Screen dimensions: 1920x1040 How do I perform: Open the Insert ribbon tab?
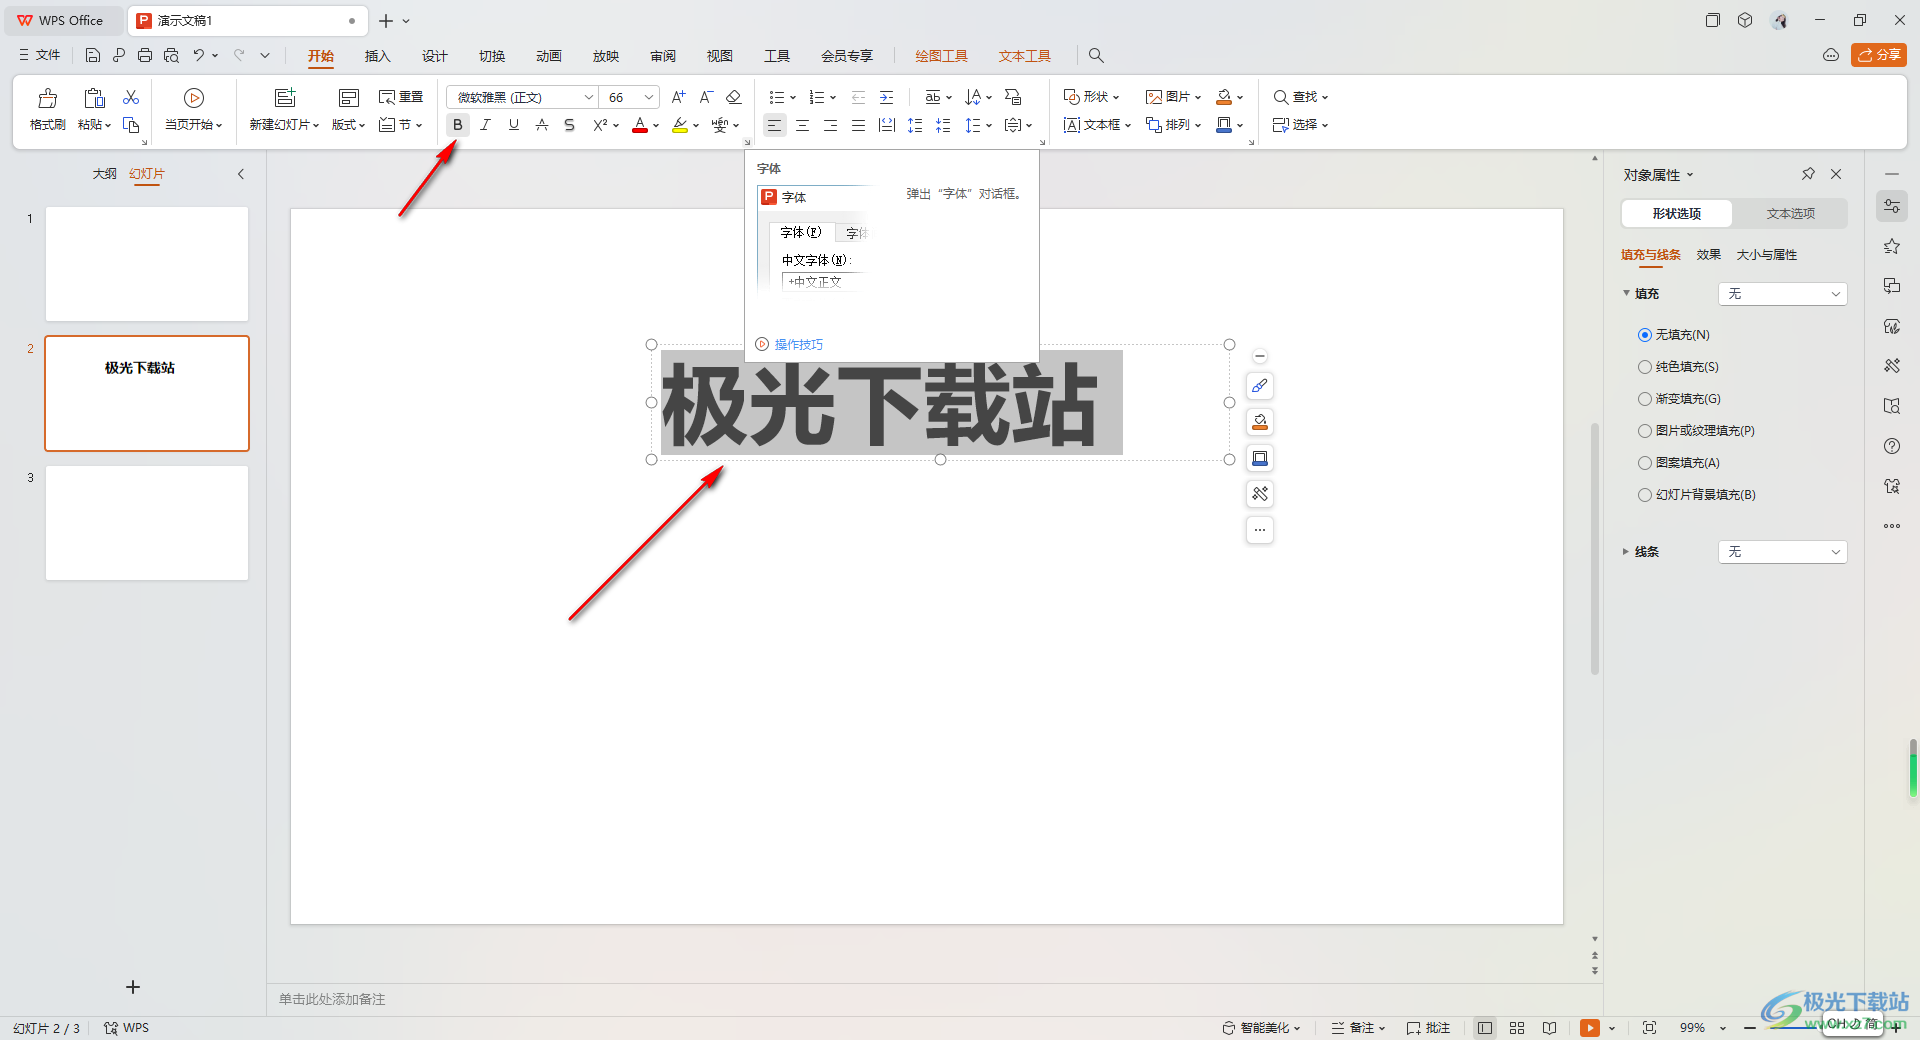pyautogui.click(x=377, y=56)
